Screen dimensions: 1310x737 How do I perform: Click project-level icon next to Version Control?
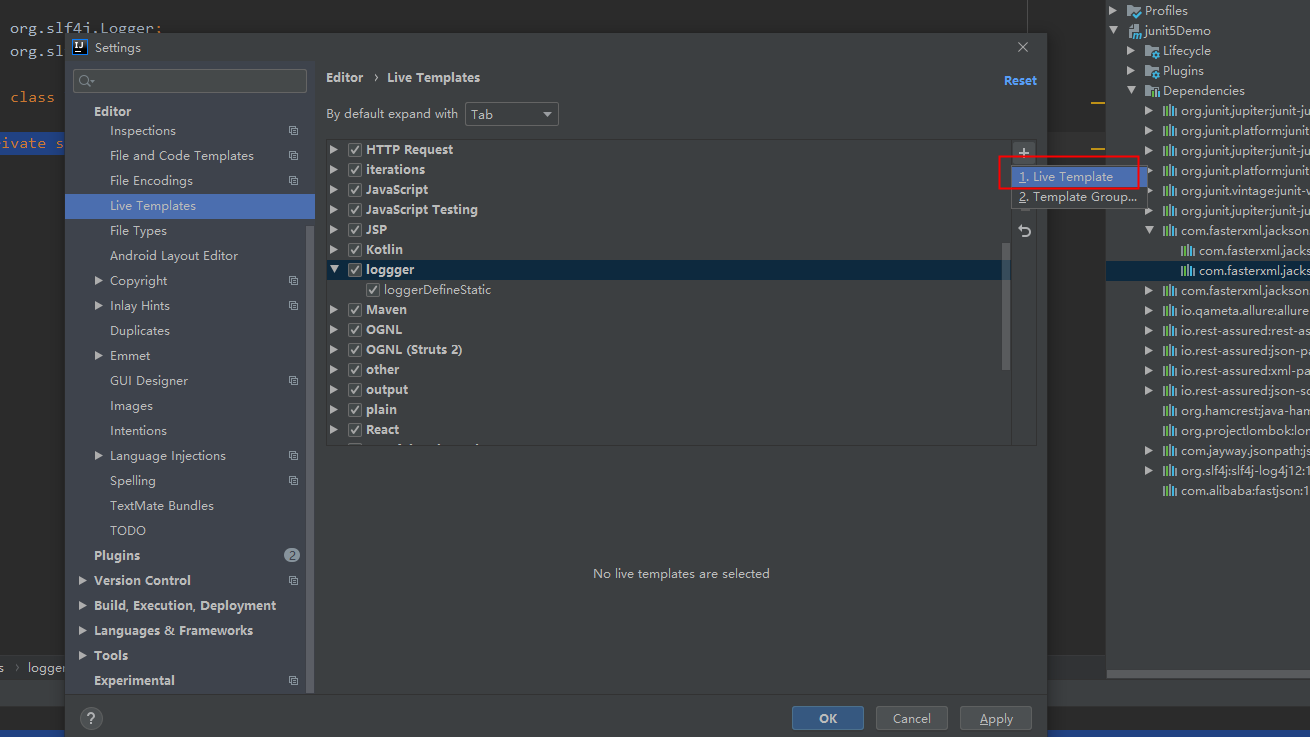293,581
